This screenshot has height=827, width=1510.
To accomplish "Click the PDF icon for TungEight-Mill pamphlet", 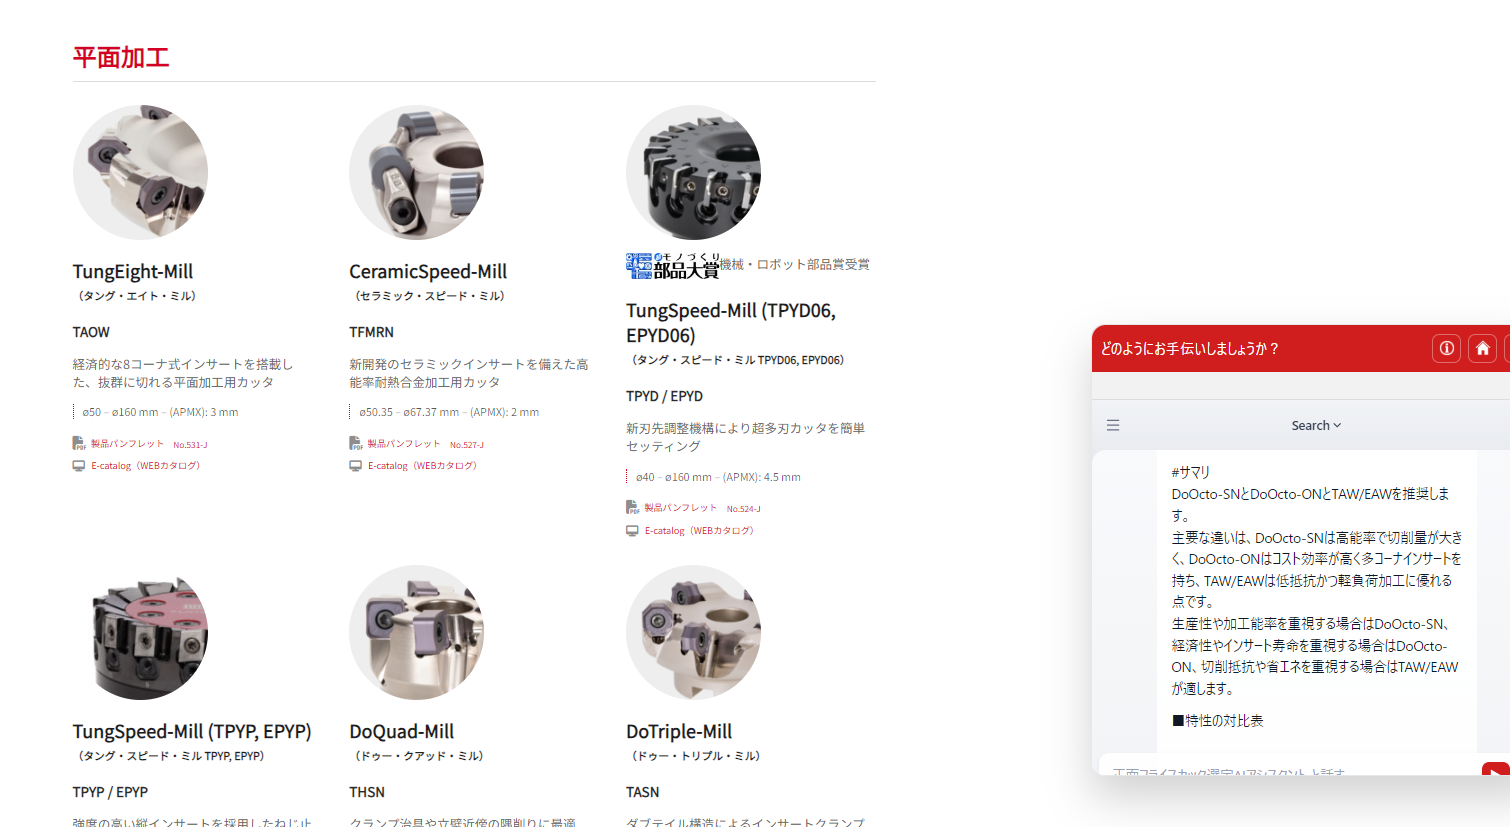I will pos(78,443).
